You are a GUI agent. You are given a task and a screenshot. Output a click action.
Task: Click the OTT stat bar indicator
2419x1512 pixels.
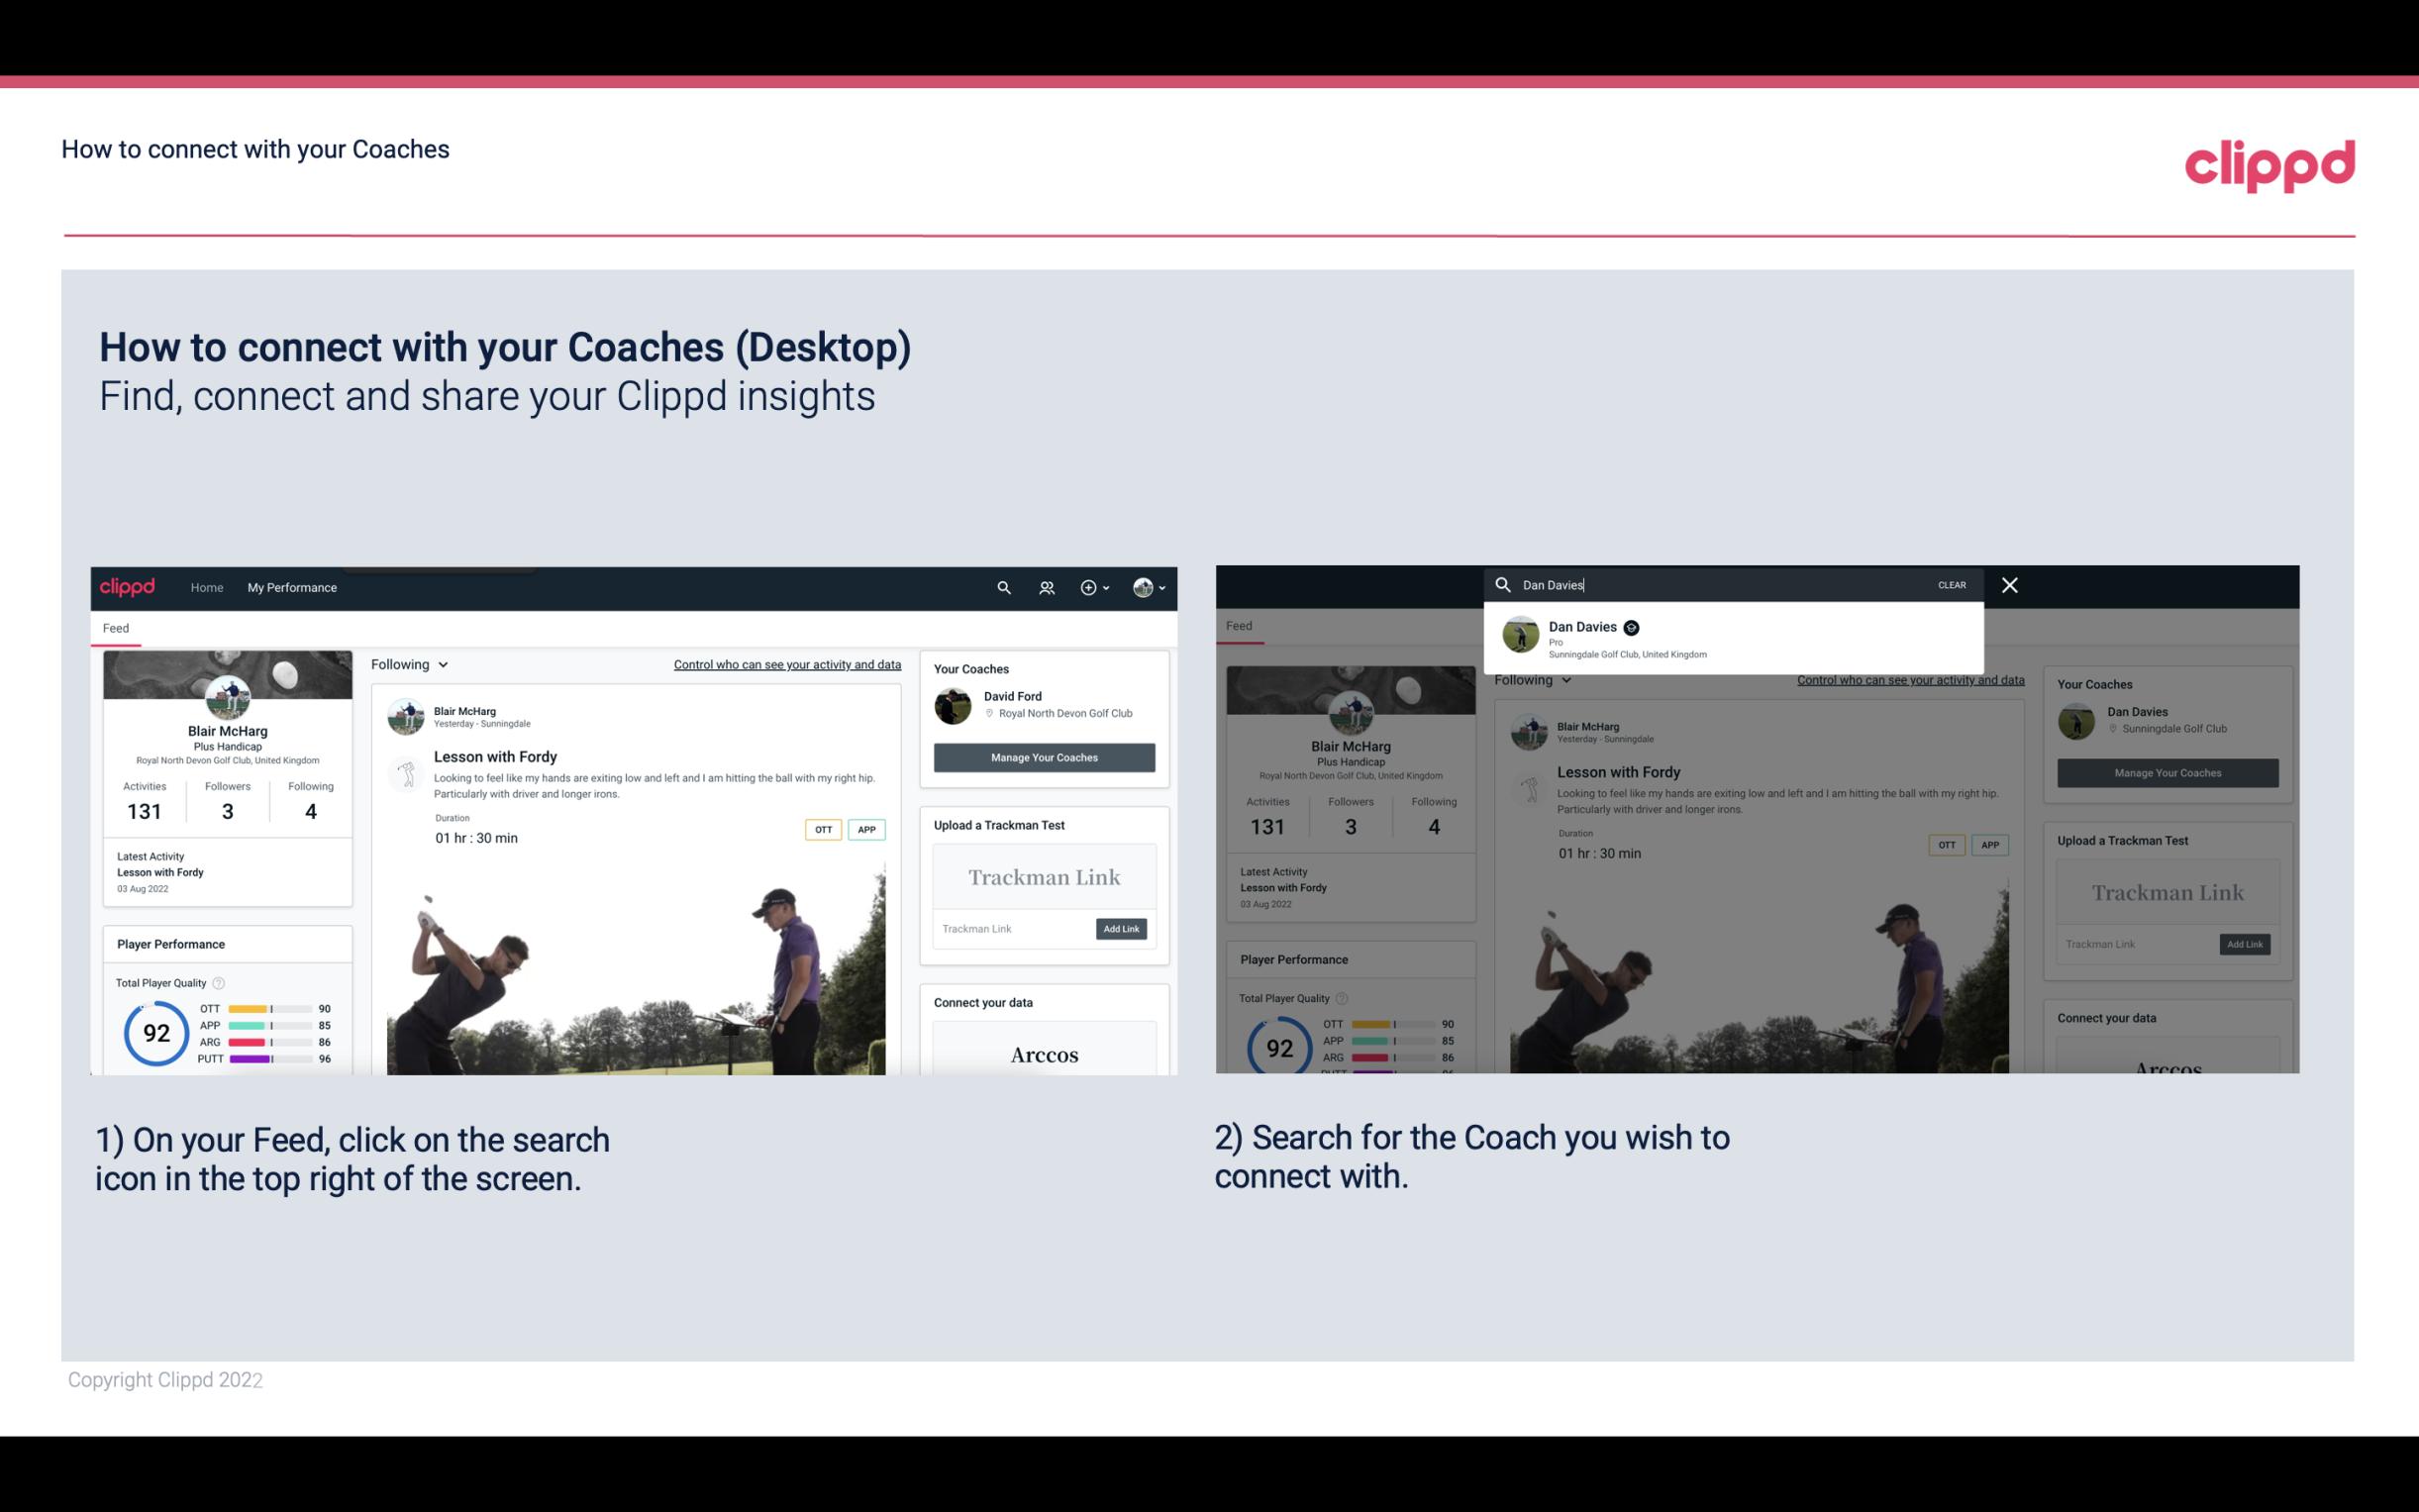pyautogui.click(x=270, y=1009)
